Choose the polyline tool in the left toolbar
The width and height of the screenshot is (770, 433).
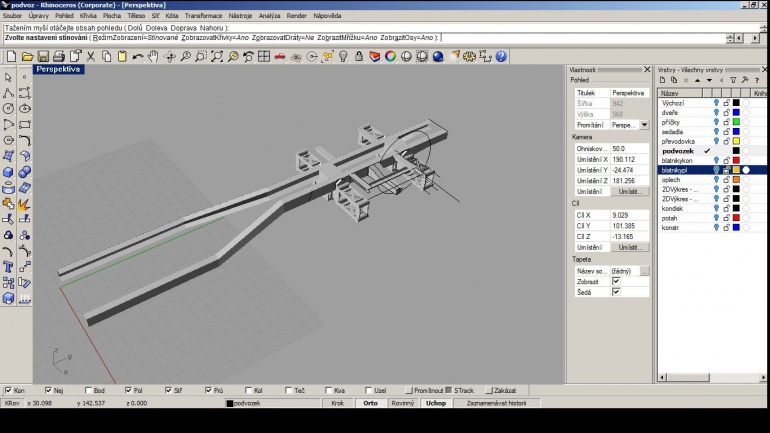8,93
